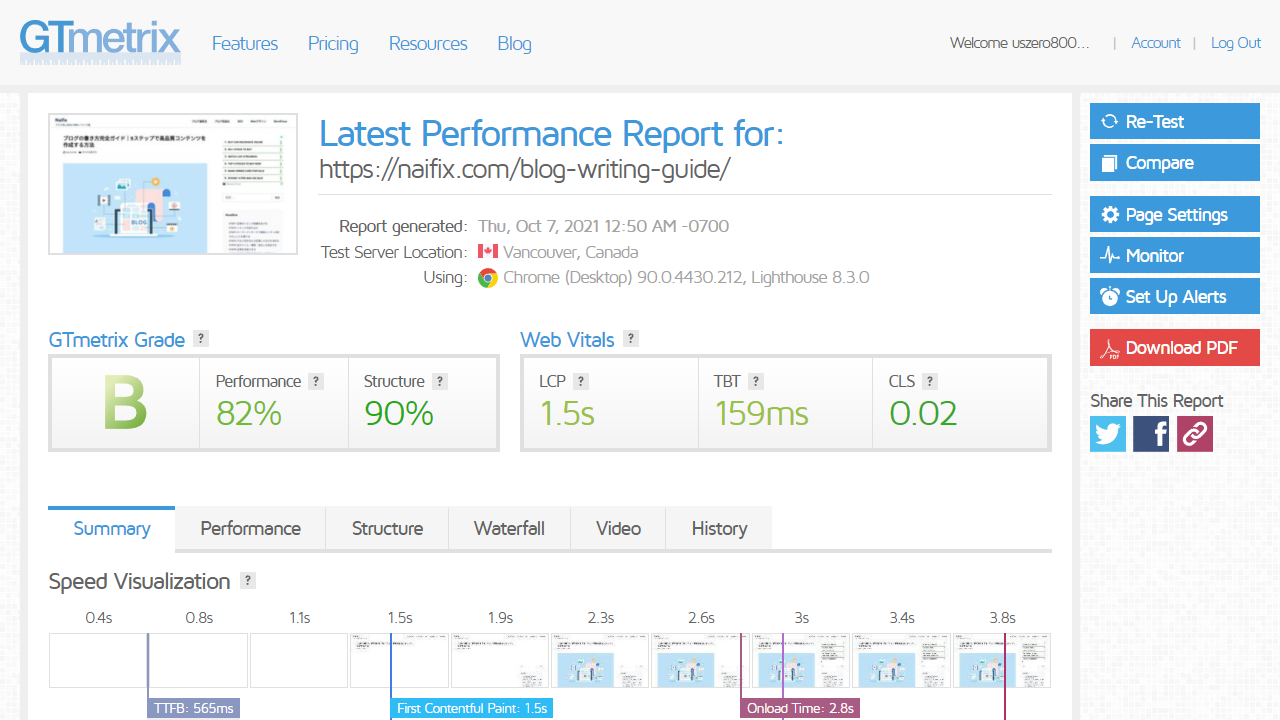Screen dimensions: 1280x720
Task: Open help icon beside Web Vitals
Action: pyautogui.click(x=631, y=339)
